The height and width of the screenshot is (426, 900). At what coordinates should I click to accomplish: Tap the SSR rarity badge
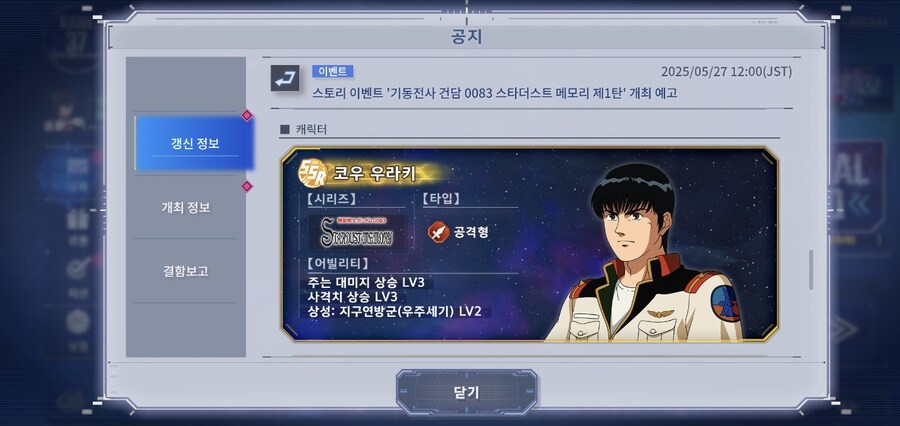[313, 172]
